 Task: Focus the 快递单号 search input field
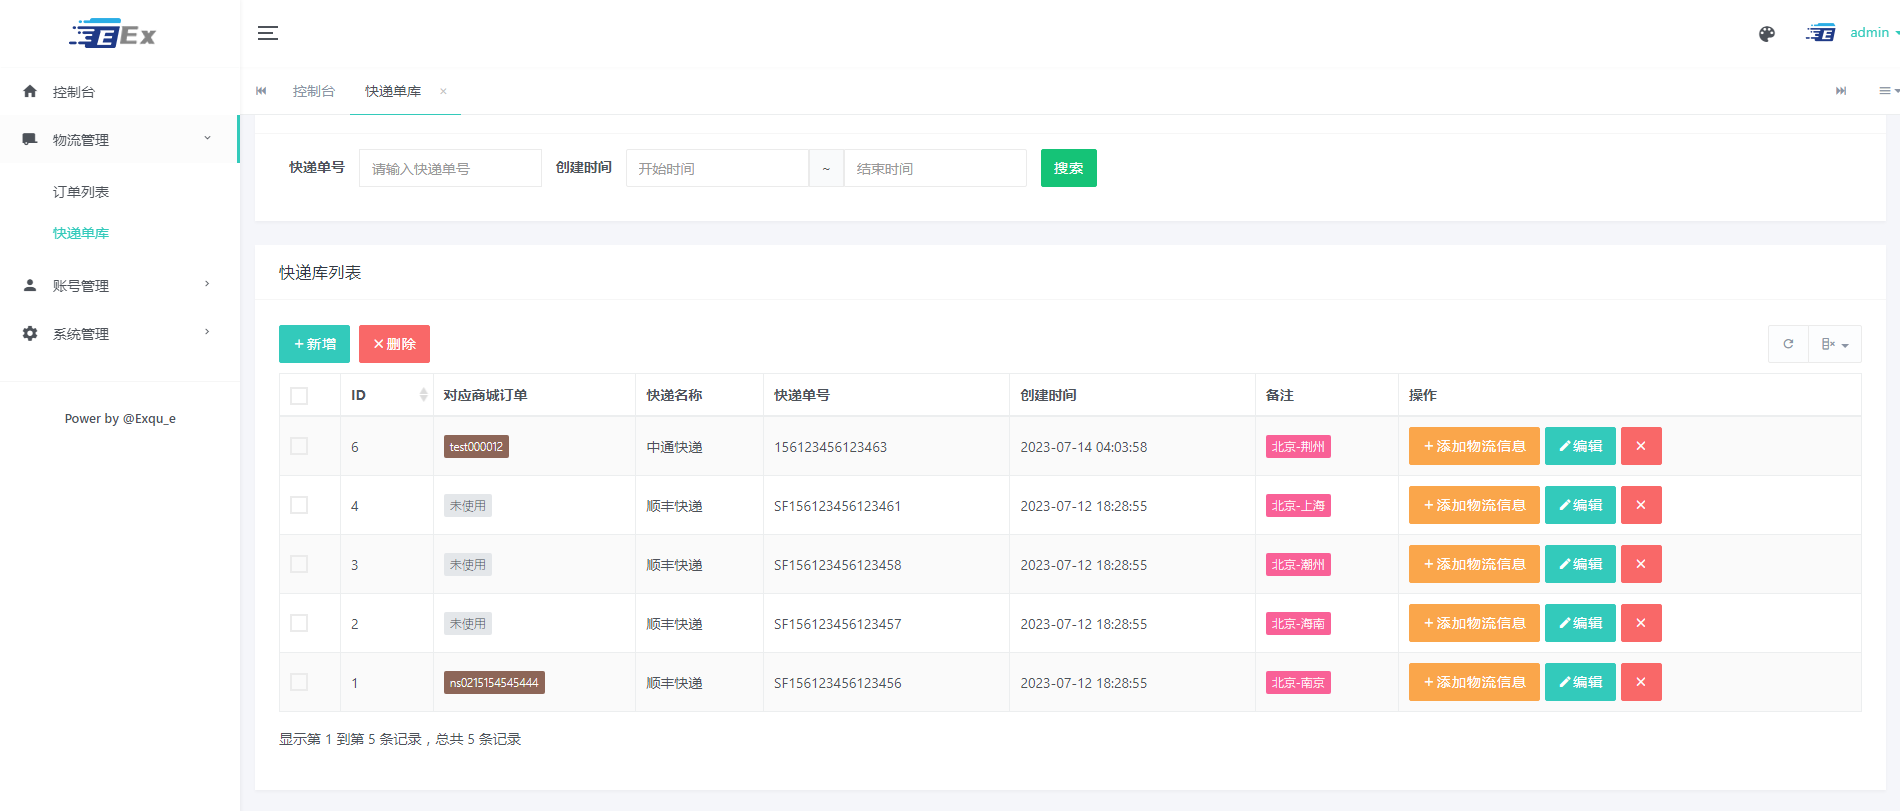pyautogui.click(x=450, y=168)
